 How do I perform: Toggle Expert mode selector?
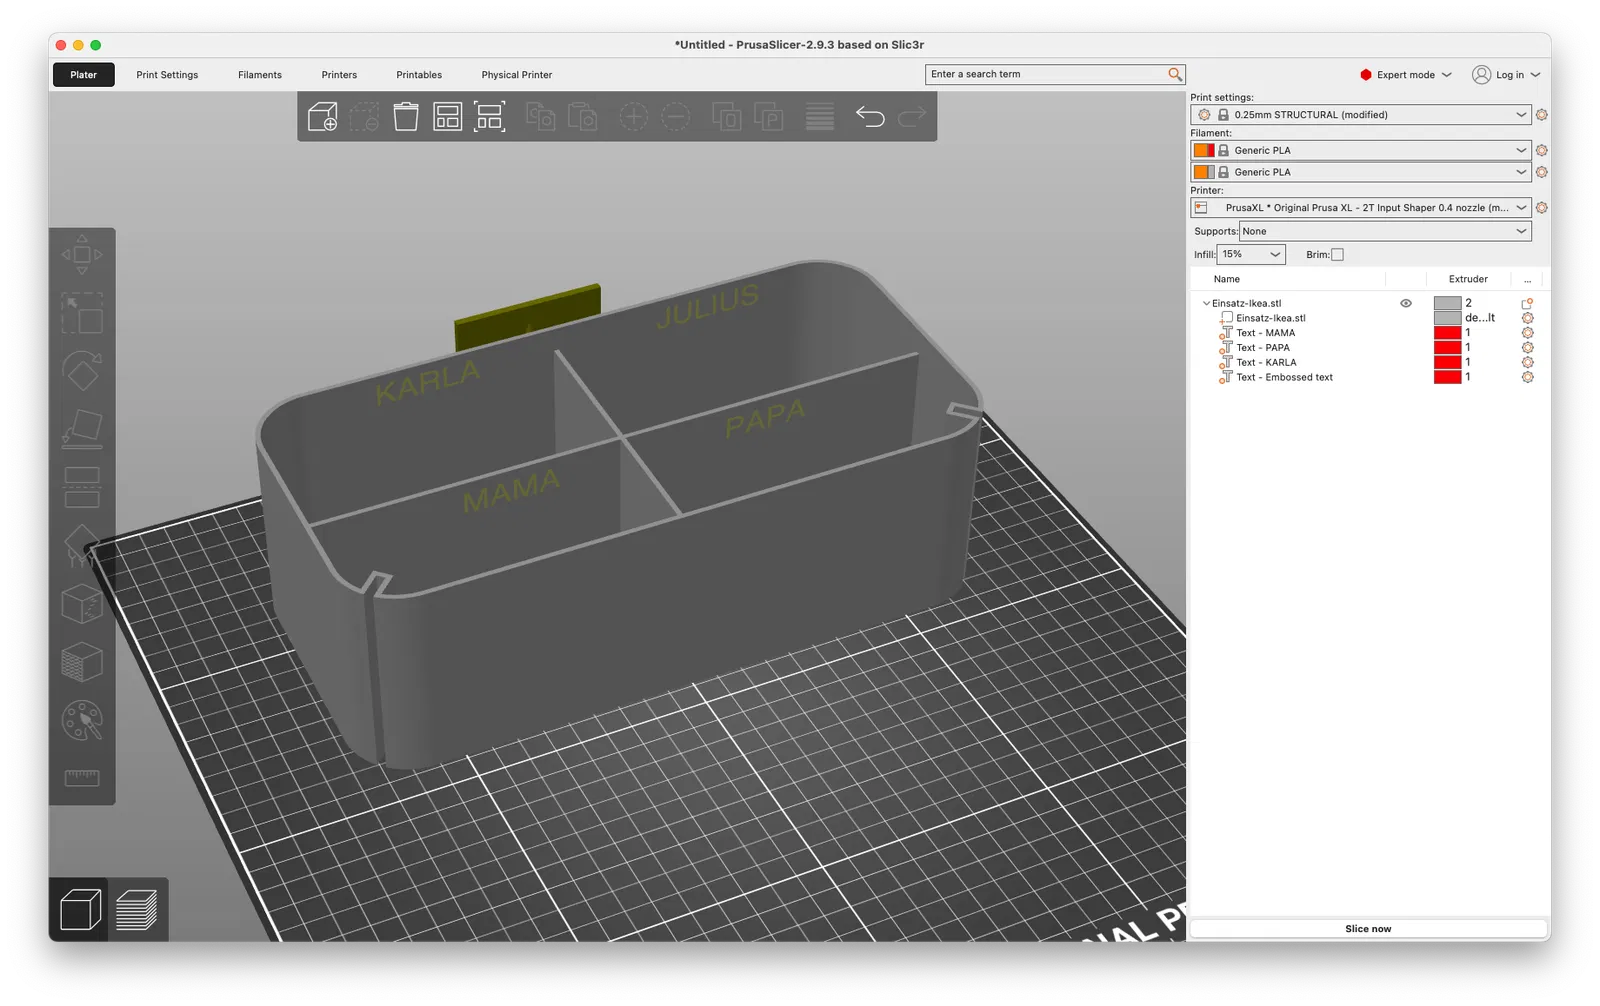(1405, 75)
